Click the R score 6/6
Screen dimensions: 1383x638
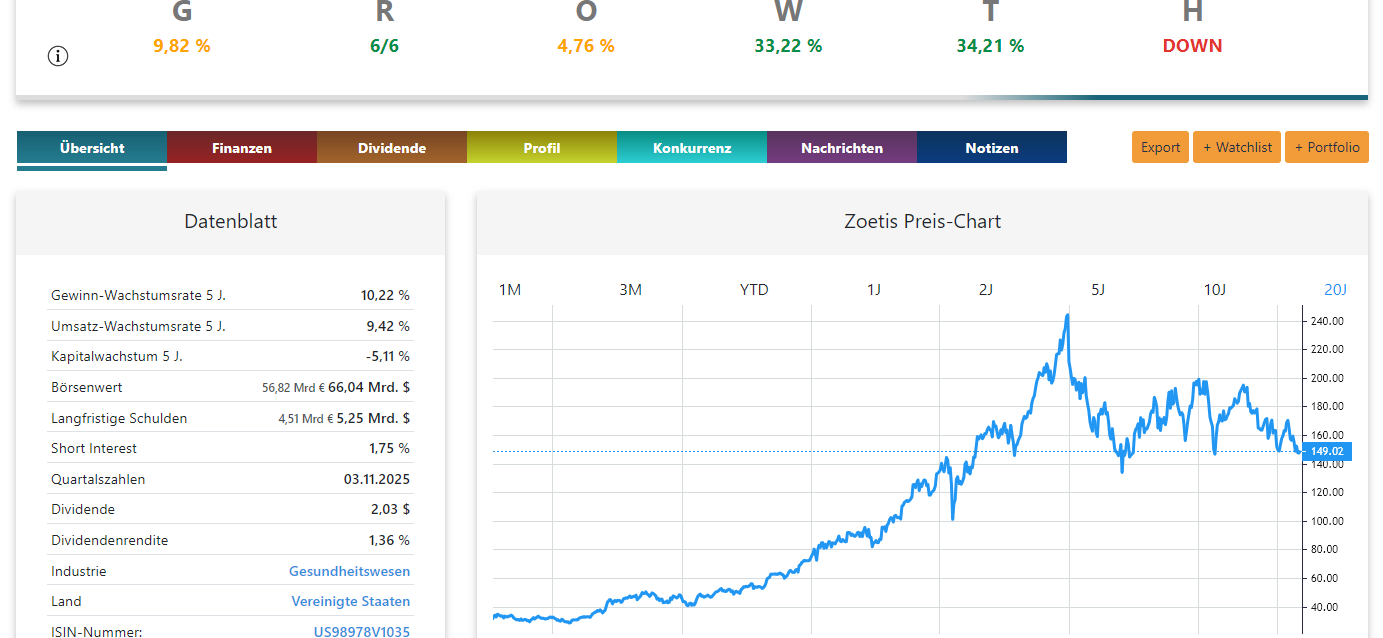coord(384,46)
